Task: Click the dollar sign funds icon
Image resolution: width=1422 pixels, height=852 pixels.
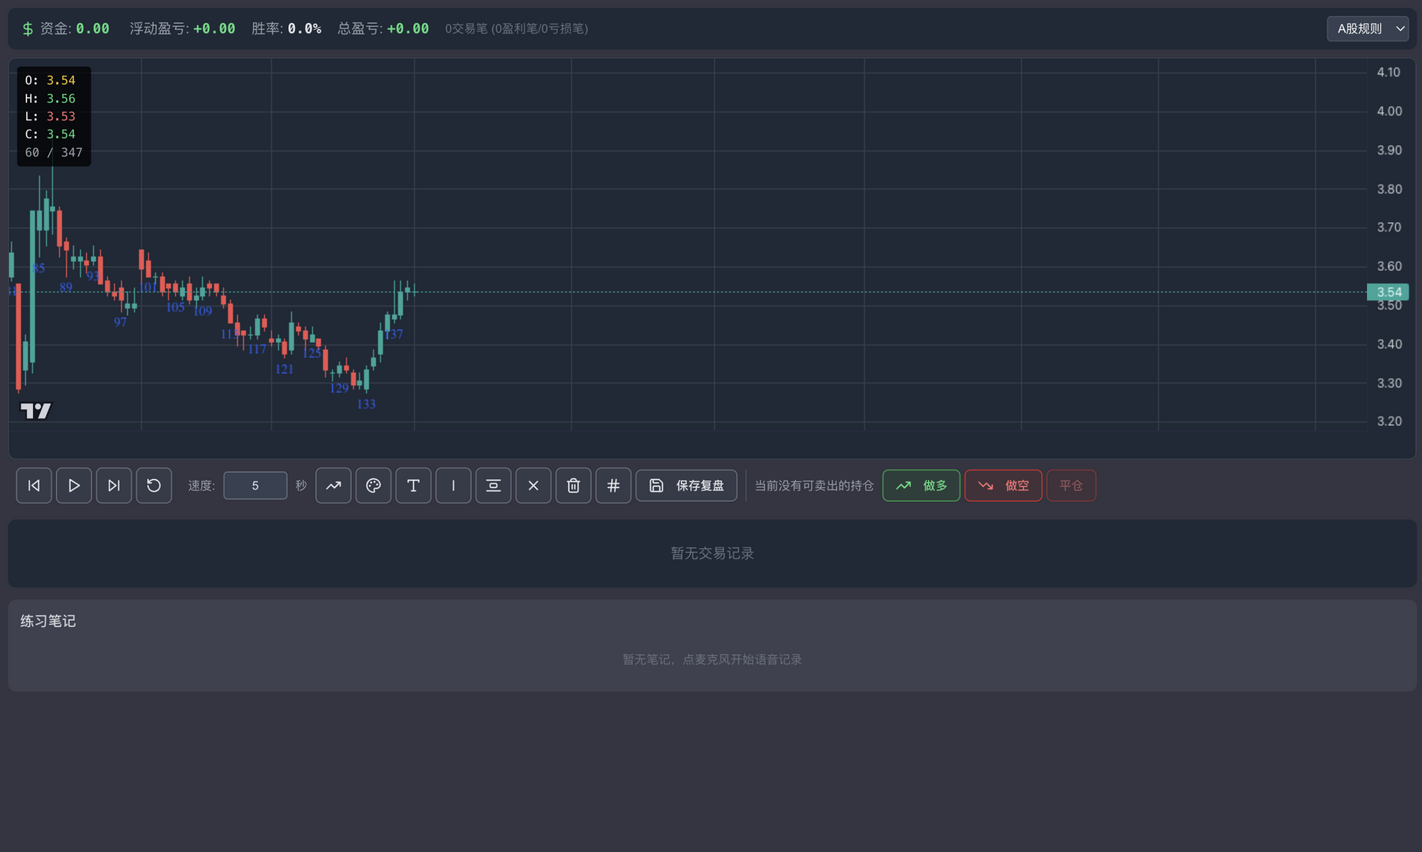Action: 28,29
